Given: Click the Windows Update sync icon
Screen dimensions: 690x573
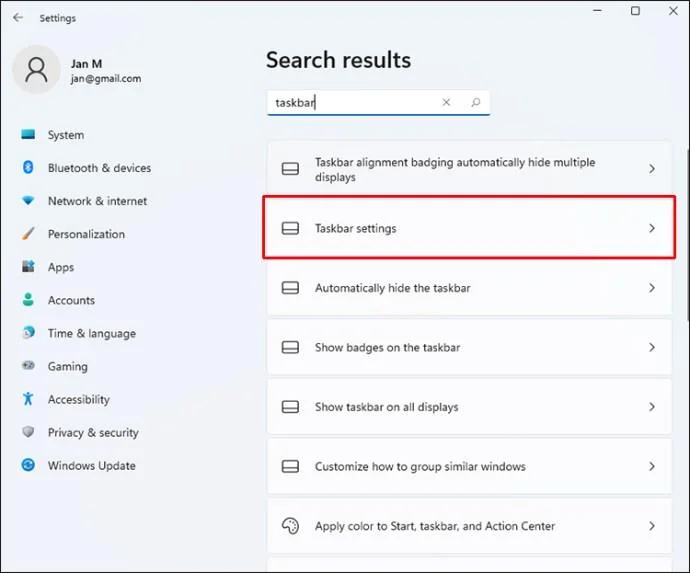Looking at the screenshot, I should (28, 465).
